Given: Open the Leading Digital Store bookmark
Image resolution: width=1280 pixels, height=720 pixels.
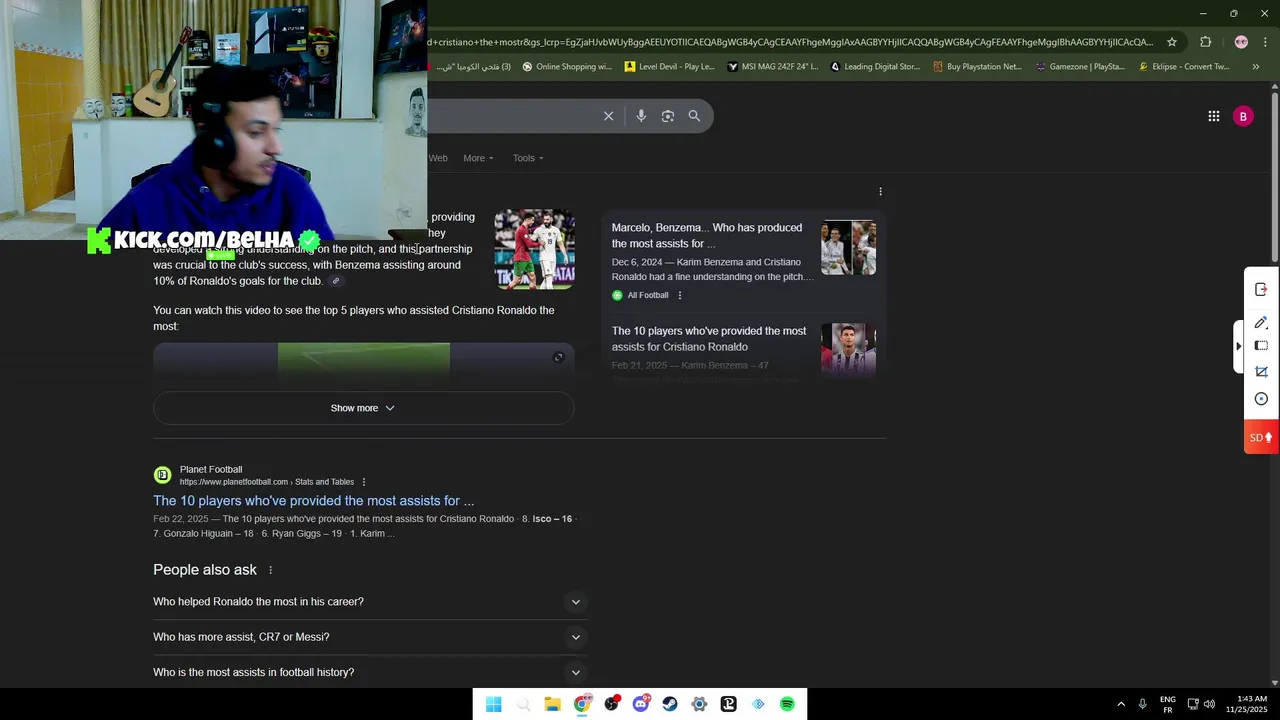Looking at the screenshot, I should click(x=875, y=67).
